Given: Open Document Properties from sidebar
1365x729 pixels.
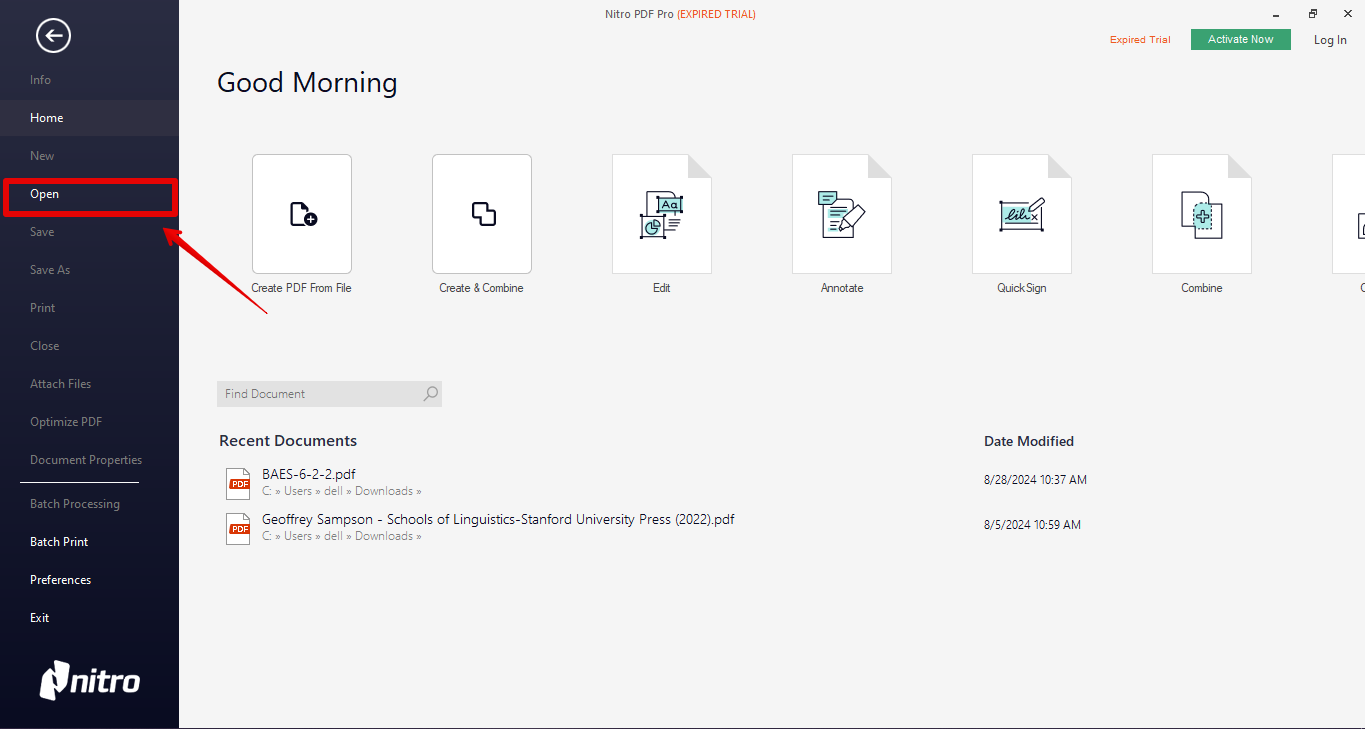Looking at the screenshot, I should tap(86, 460).
